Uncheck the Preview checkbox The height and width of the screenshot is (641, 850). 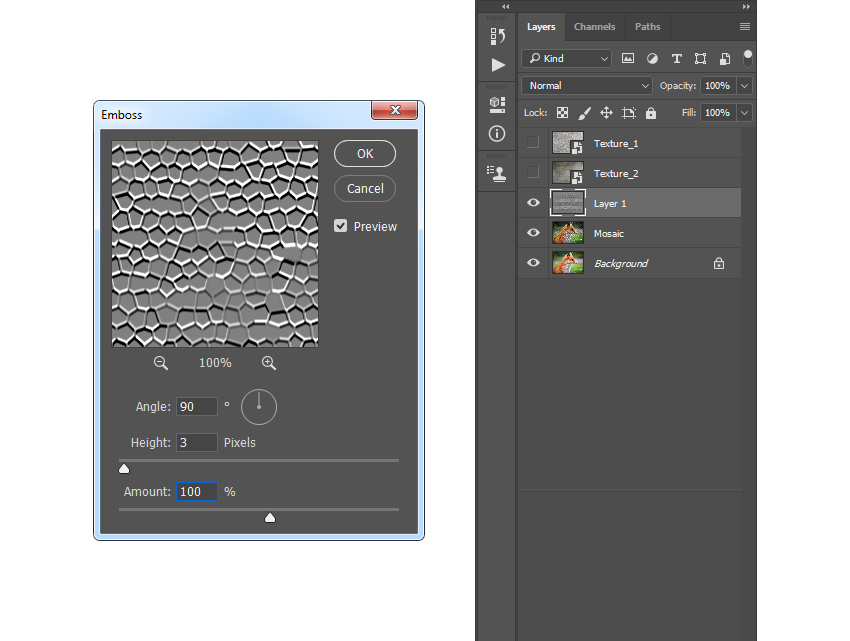pyautogui.click(x=341, y=226)
